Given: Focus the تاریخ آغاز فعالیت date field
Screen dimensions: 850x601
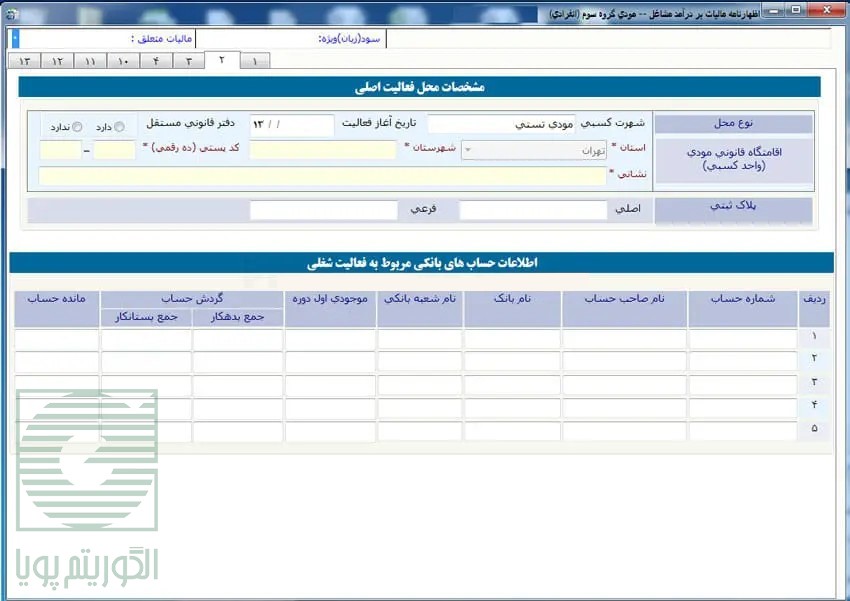Looking at the screenshot, I should pos(291,125).
